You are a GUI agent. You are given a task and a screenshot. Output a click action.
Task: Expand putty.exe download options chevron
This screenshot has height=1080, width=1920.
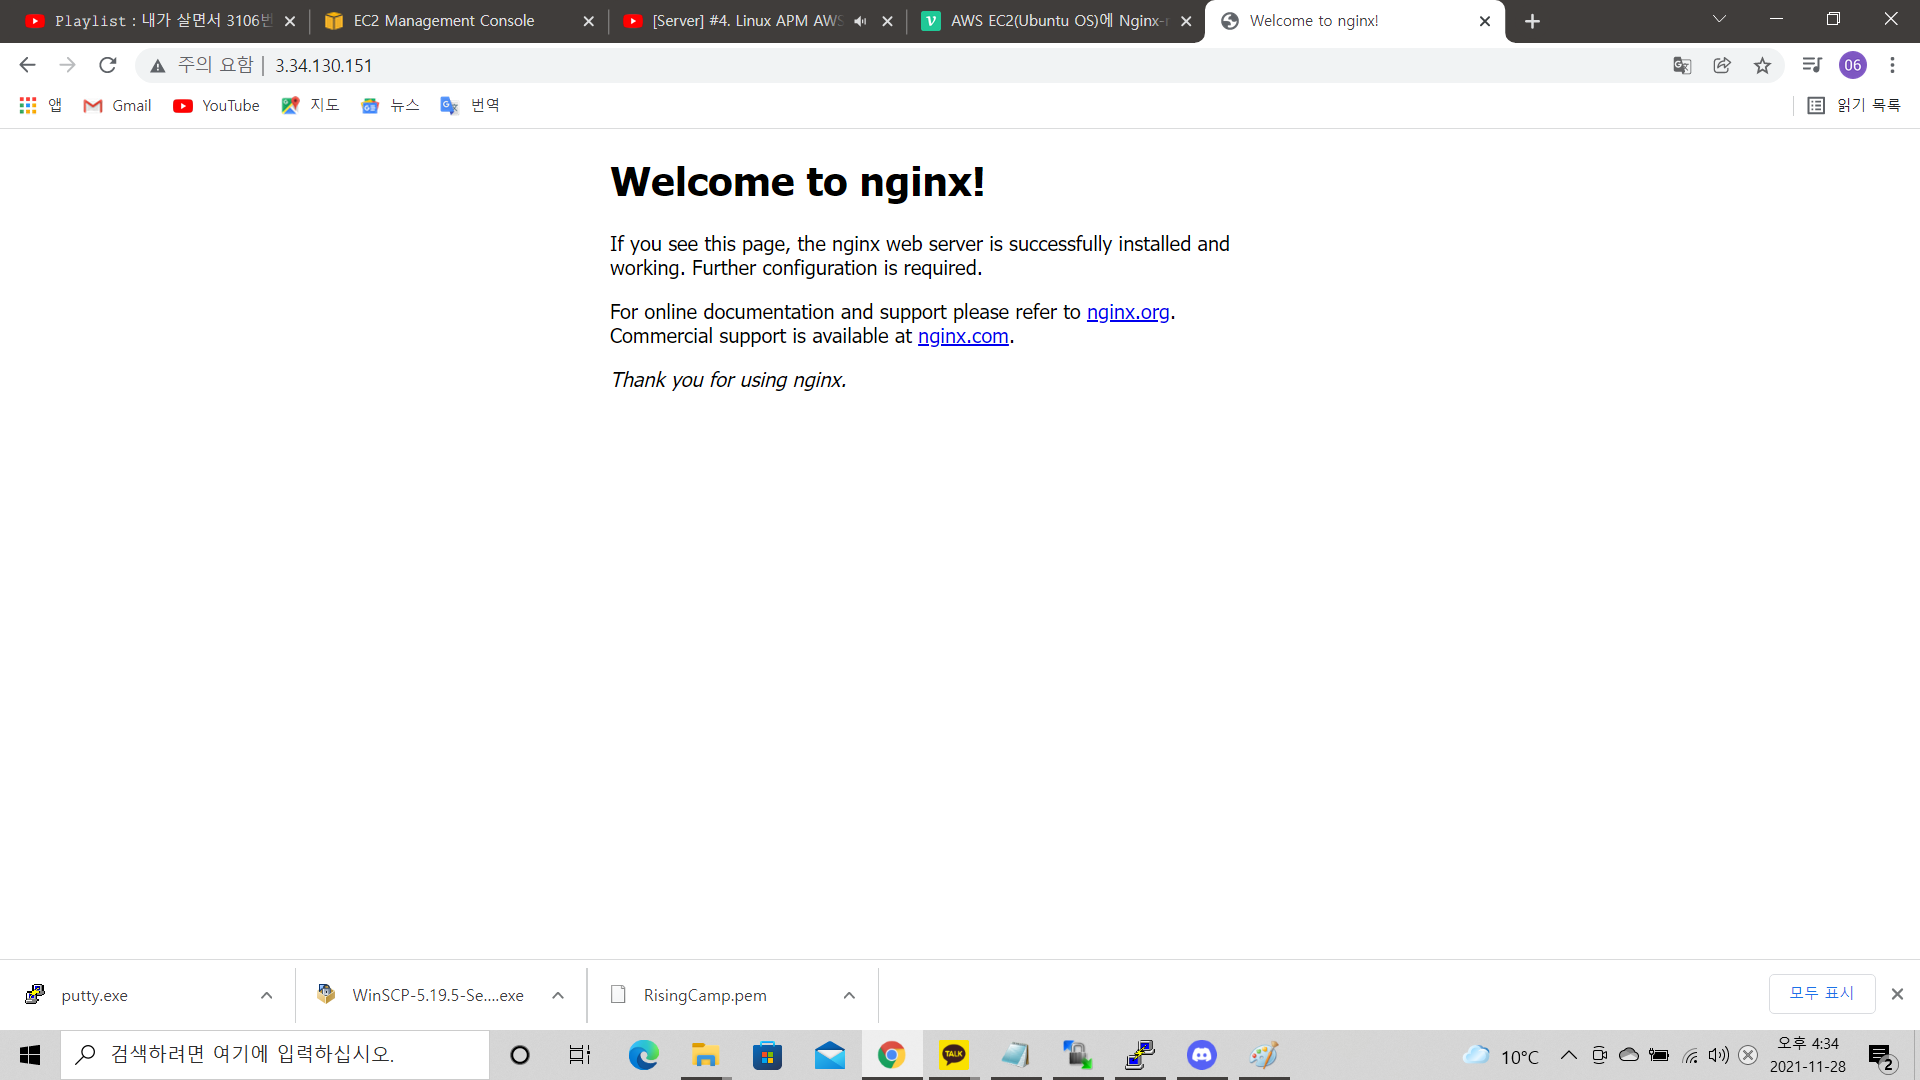tap(266, 996)
